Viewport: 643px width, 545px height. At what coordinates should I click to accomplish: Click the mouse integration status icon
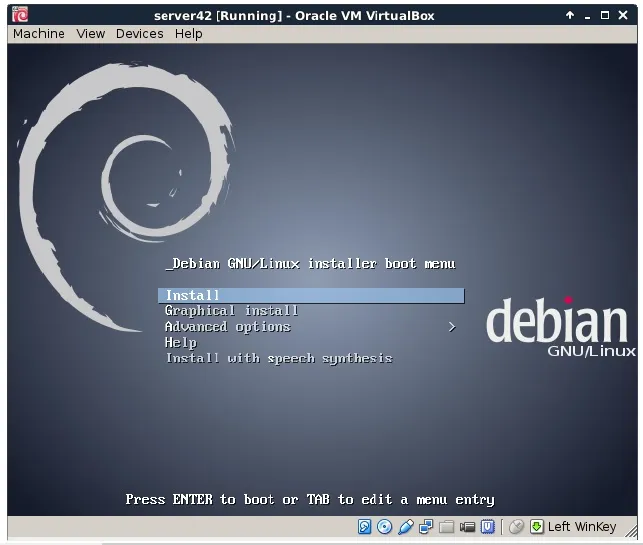516,527
